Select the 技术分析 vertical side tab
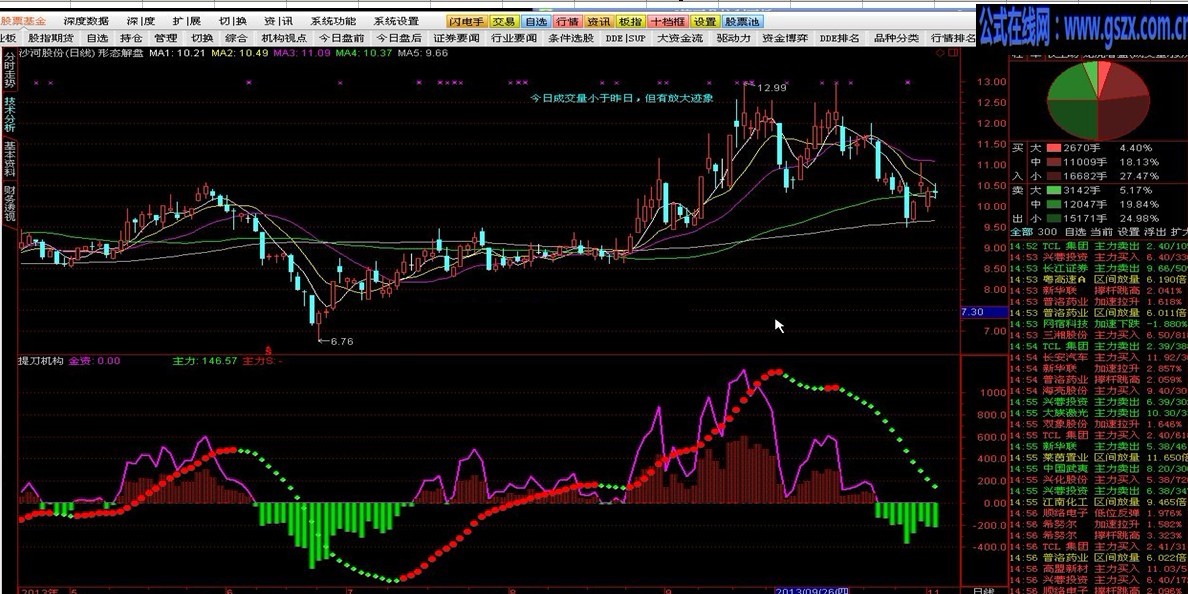Image resolution: width=1188 pixels, height=594 pixels. (9, 114)
